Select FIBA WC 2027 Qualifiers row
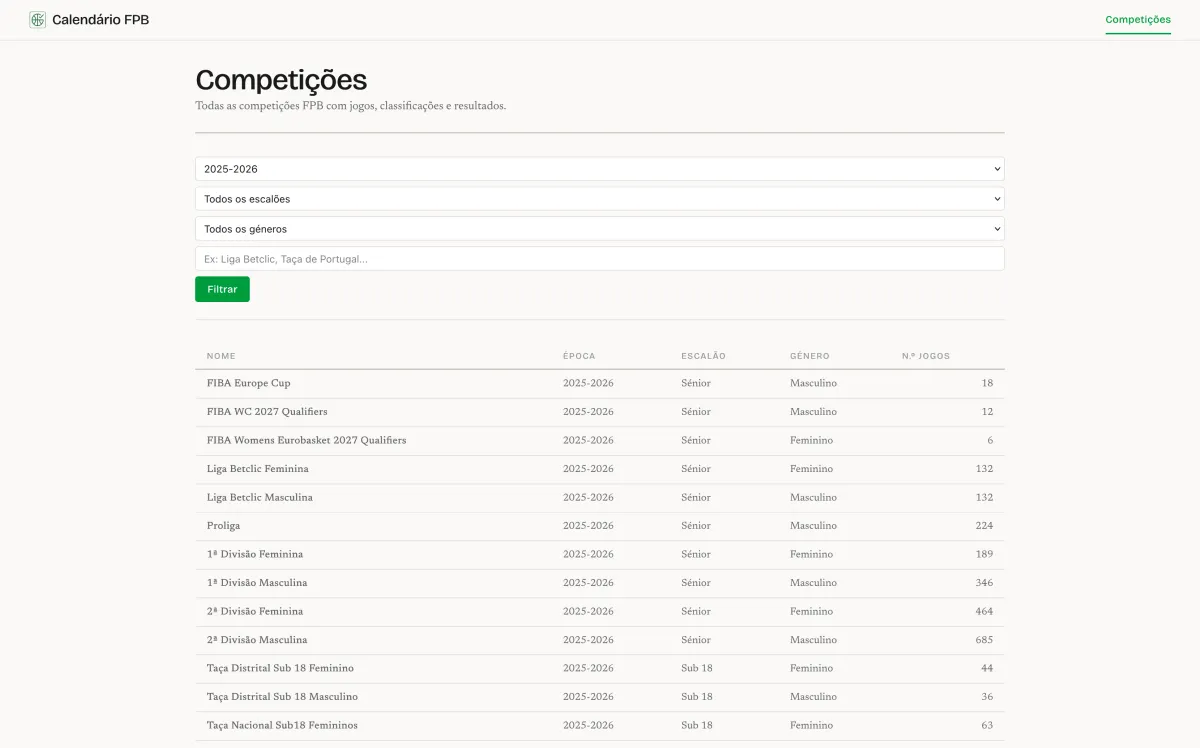The height and width of the screenshot is (748, 1200). pyautogui.click(x=267, y=412)
